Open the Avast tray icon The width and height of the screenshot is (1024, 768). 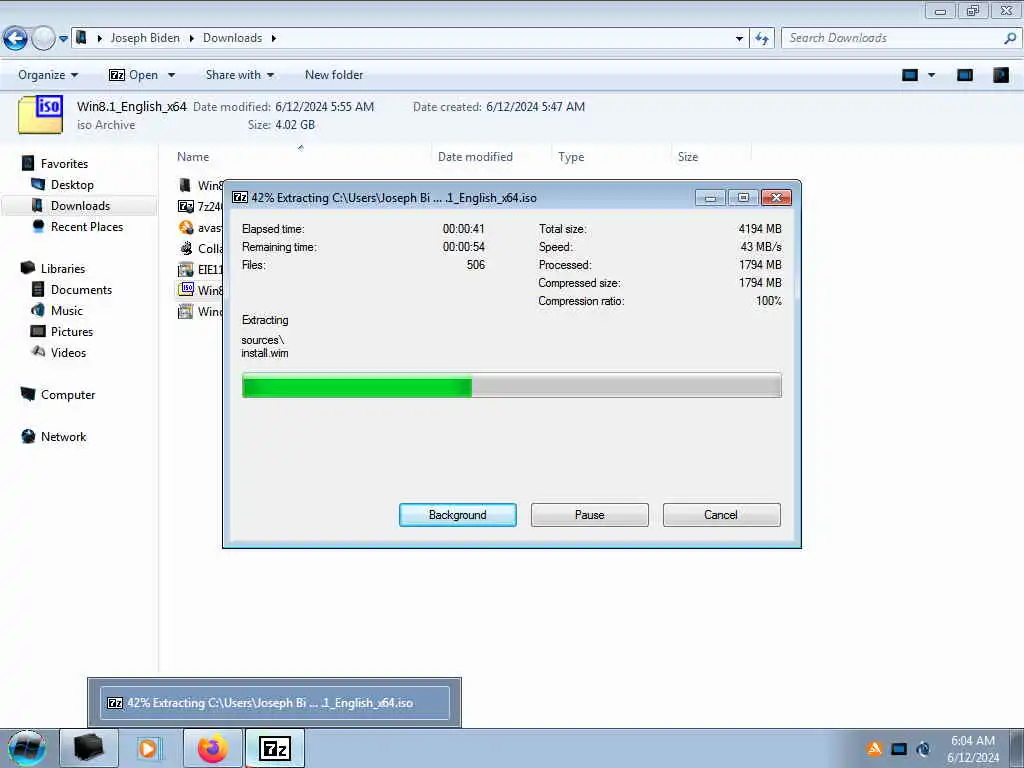click(x=874, y=749)
